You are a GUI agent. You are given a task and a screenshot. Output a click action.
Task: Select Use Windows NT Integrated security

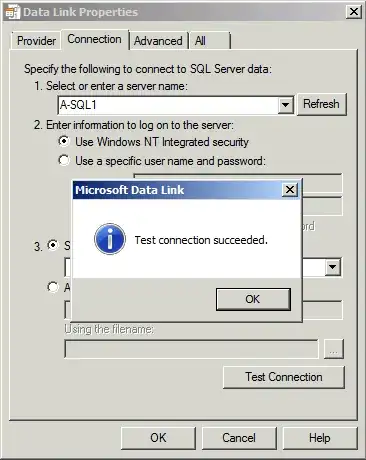[x=64, y=141]
